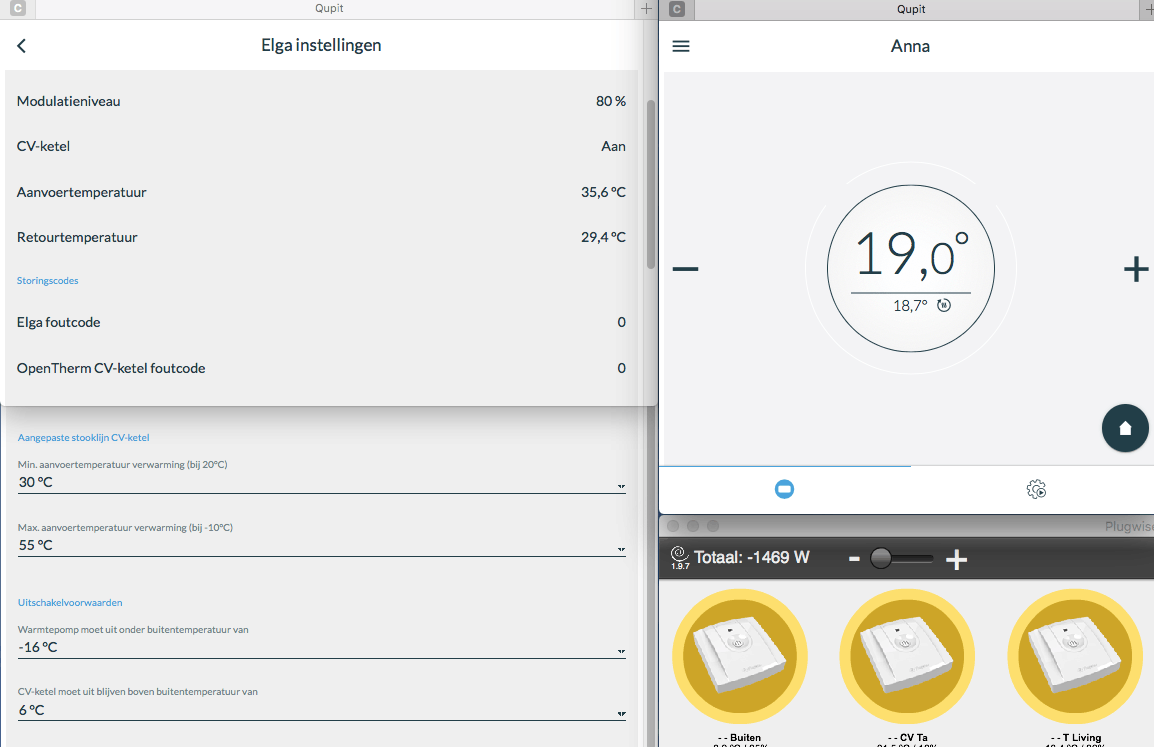Click the Elga foutcode row
The width and height of the screenshot is (1154, 747).
pyautogui.click(x=322, y=322)
